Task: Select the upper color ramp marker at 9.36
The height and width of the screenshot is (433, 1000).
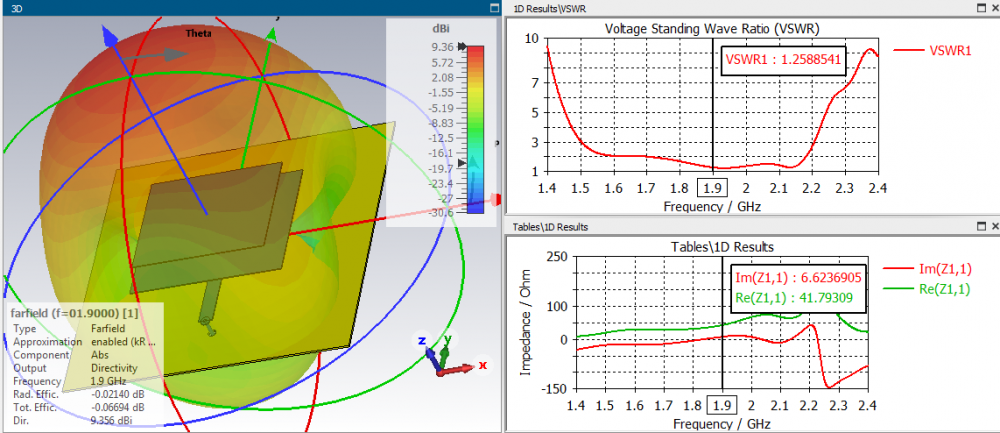Action: coord(463,47)
